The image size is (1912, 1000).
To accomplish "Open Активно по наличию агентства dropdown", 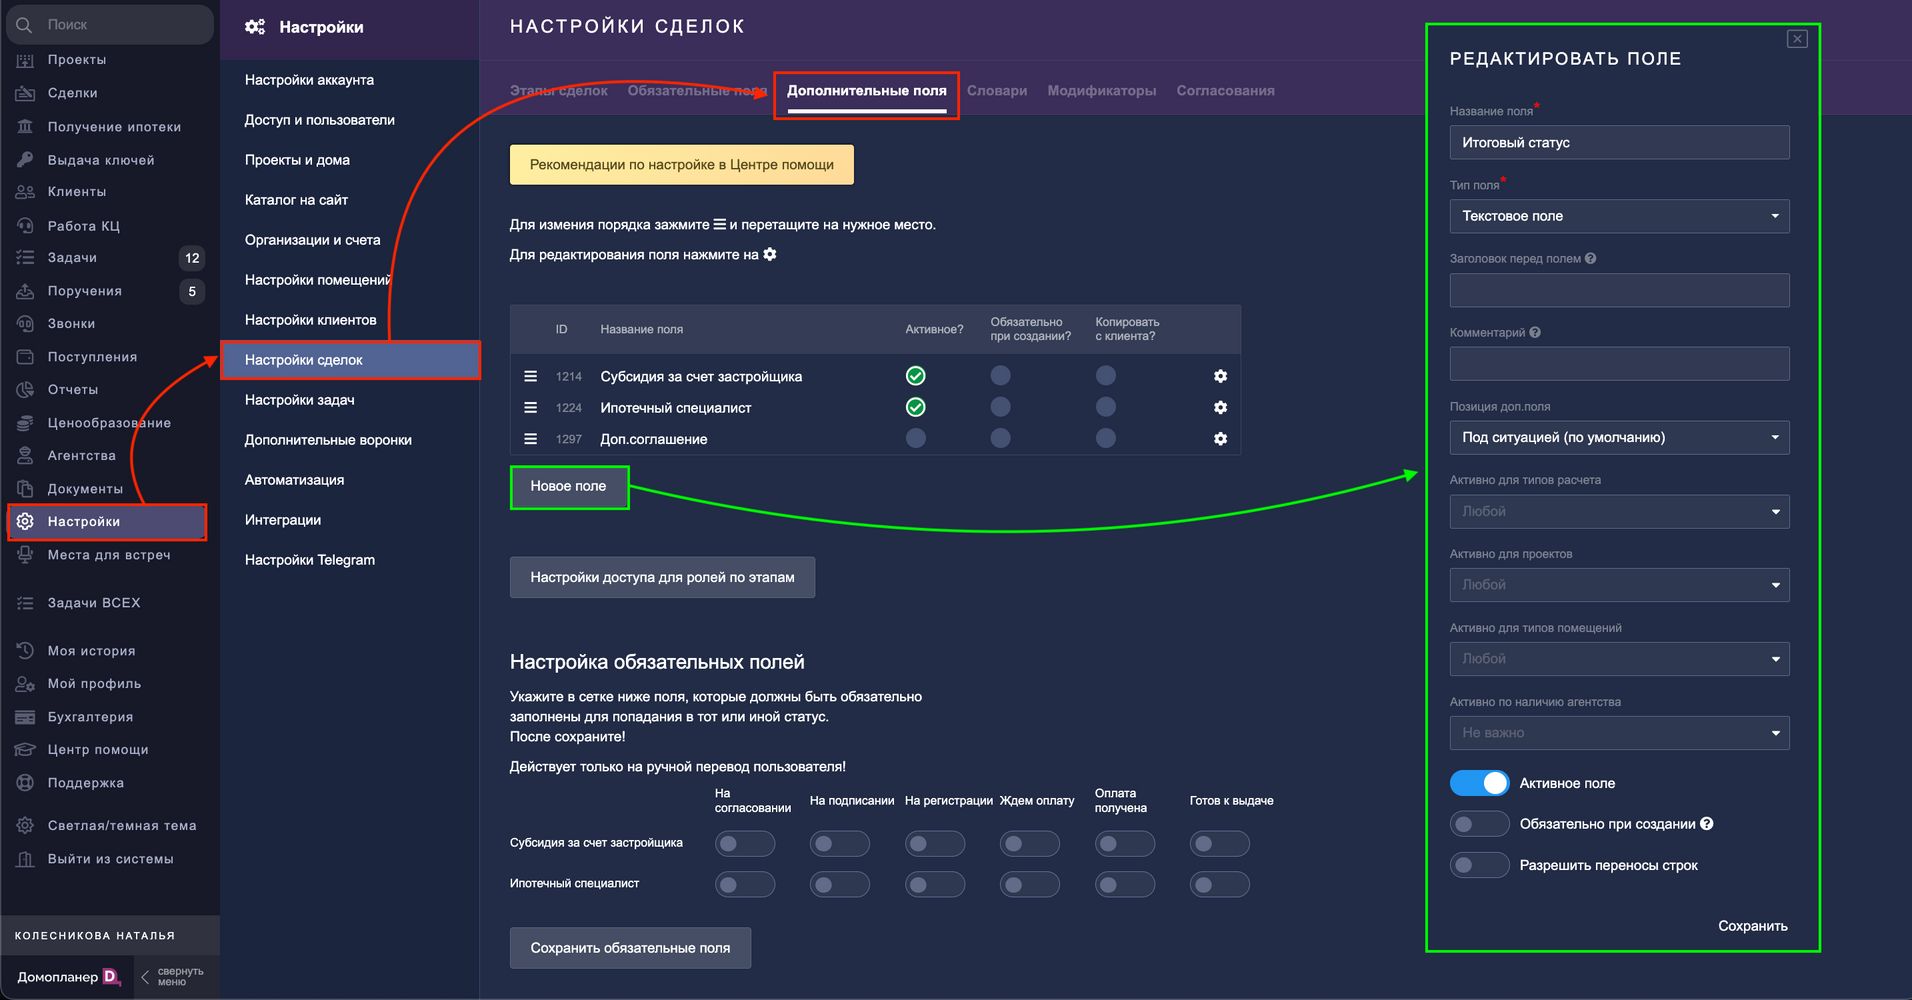I will point(1619,733).
